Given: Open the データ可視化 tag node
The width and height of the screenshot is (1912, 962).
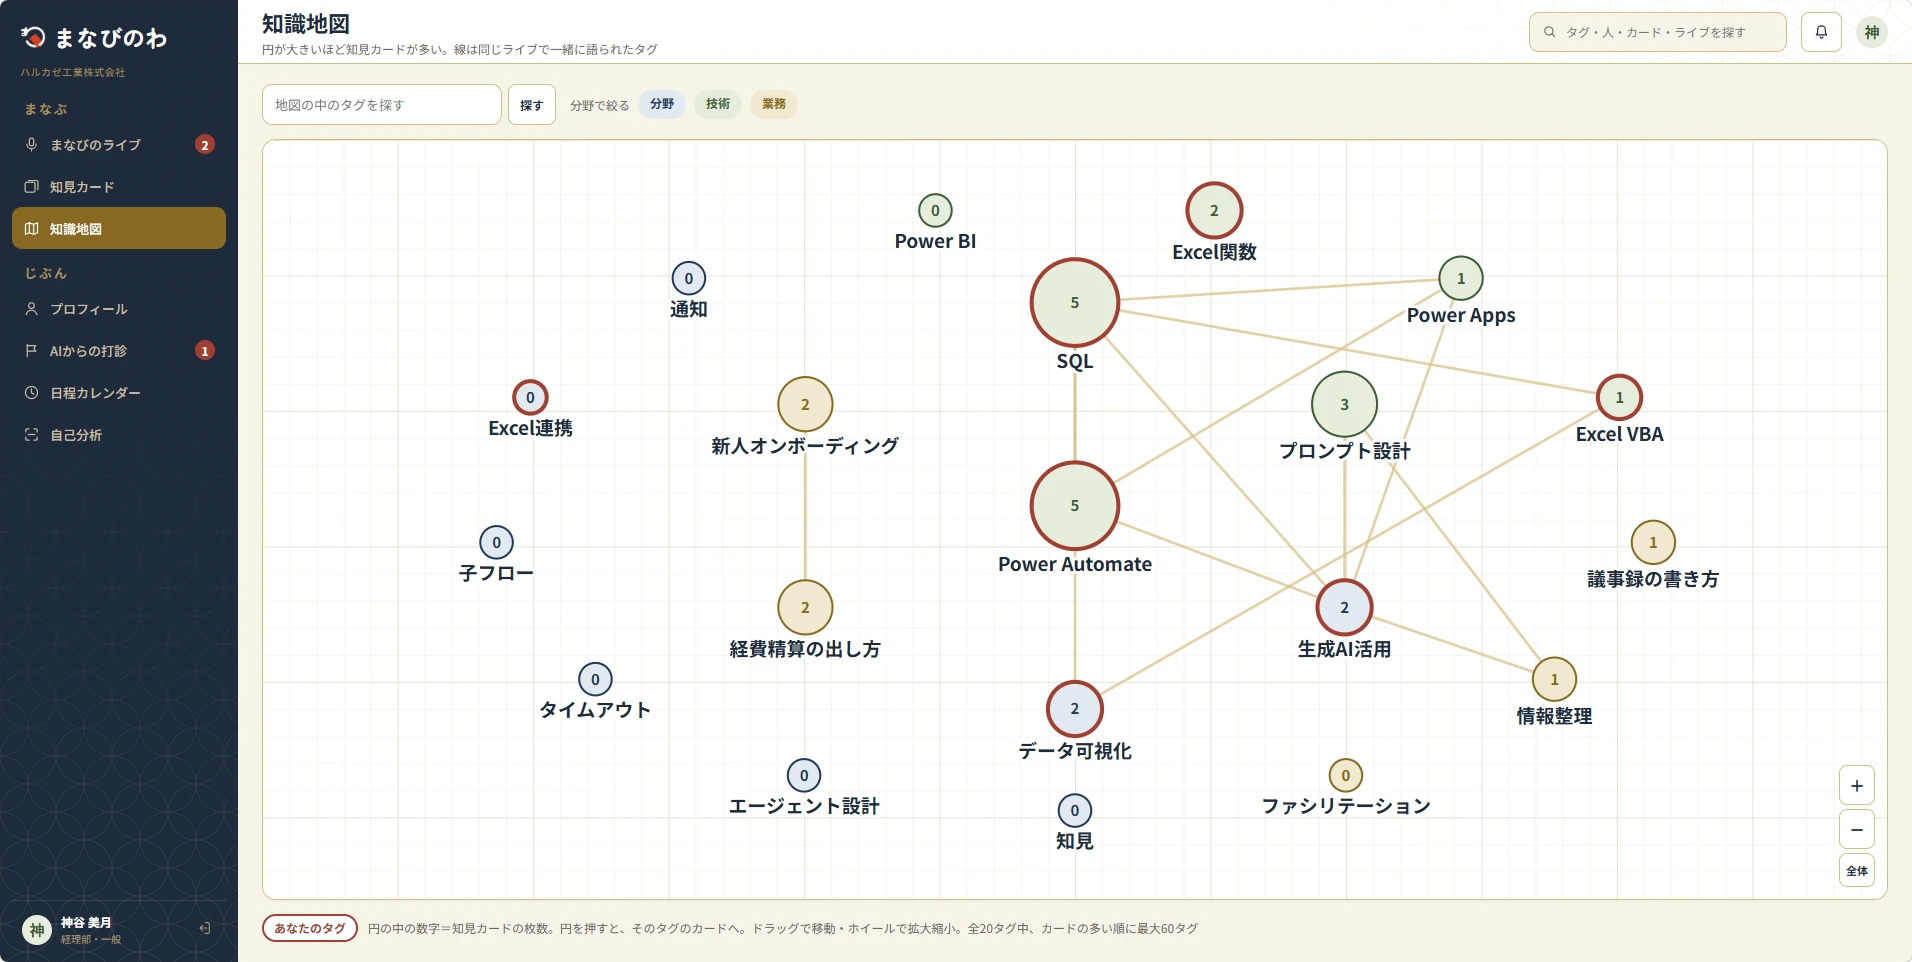Looking at the screenshot, I should pos(1075,709).
